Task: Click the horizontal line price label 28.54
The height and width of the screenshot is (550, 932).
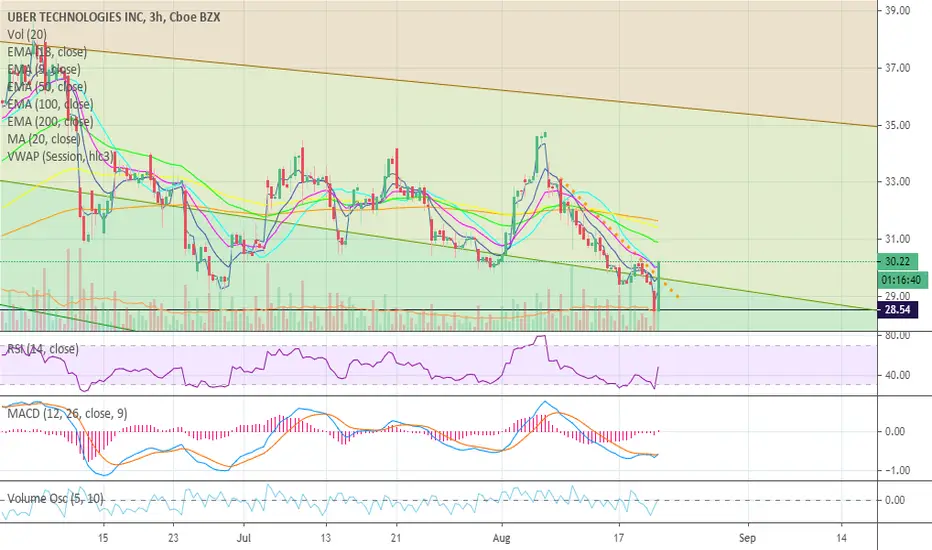Action: click(x=898, y=310)
